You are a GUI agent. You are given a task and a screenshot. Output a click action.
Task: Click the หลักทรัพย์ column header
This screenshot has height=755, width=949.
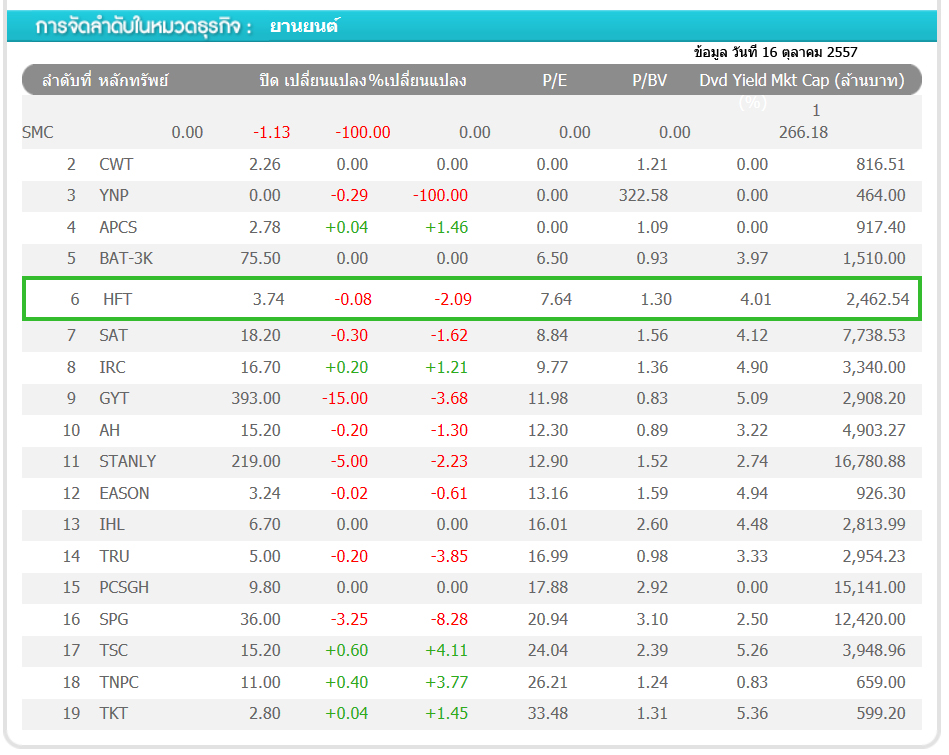tap(133, 81)
